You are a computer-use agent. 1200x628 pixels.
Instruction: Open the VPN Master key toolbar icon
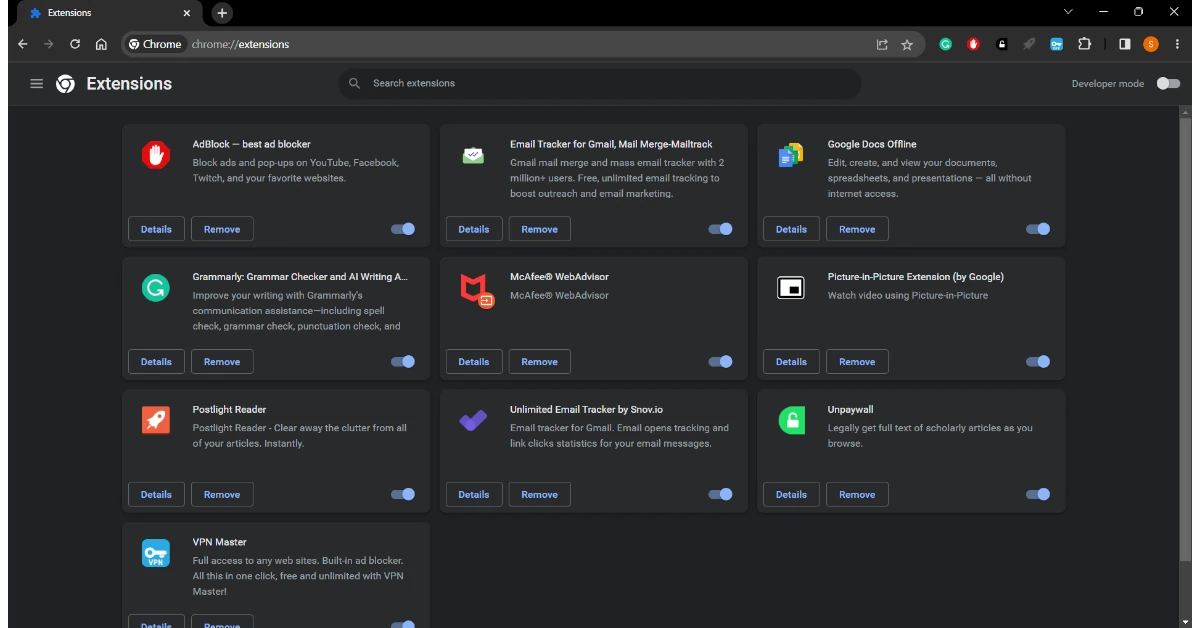click(1056, 44)
